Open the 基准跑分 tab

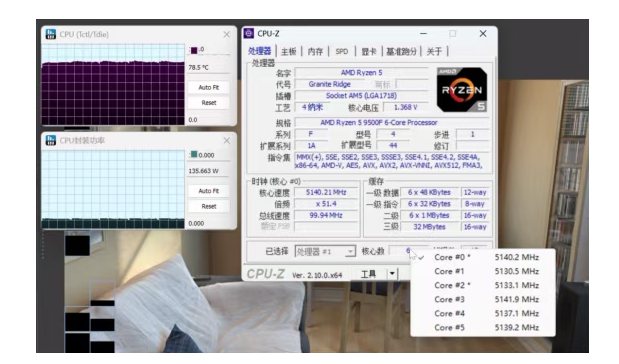[401, 51]
